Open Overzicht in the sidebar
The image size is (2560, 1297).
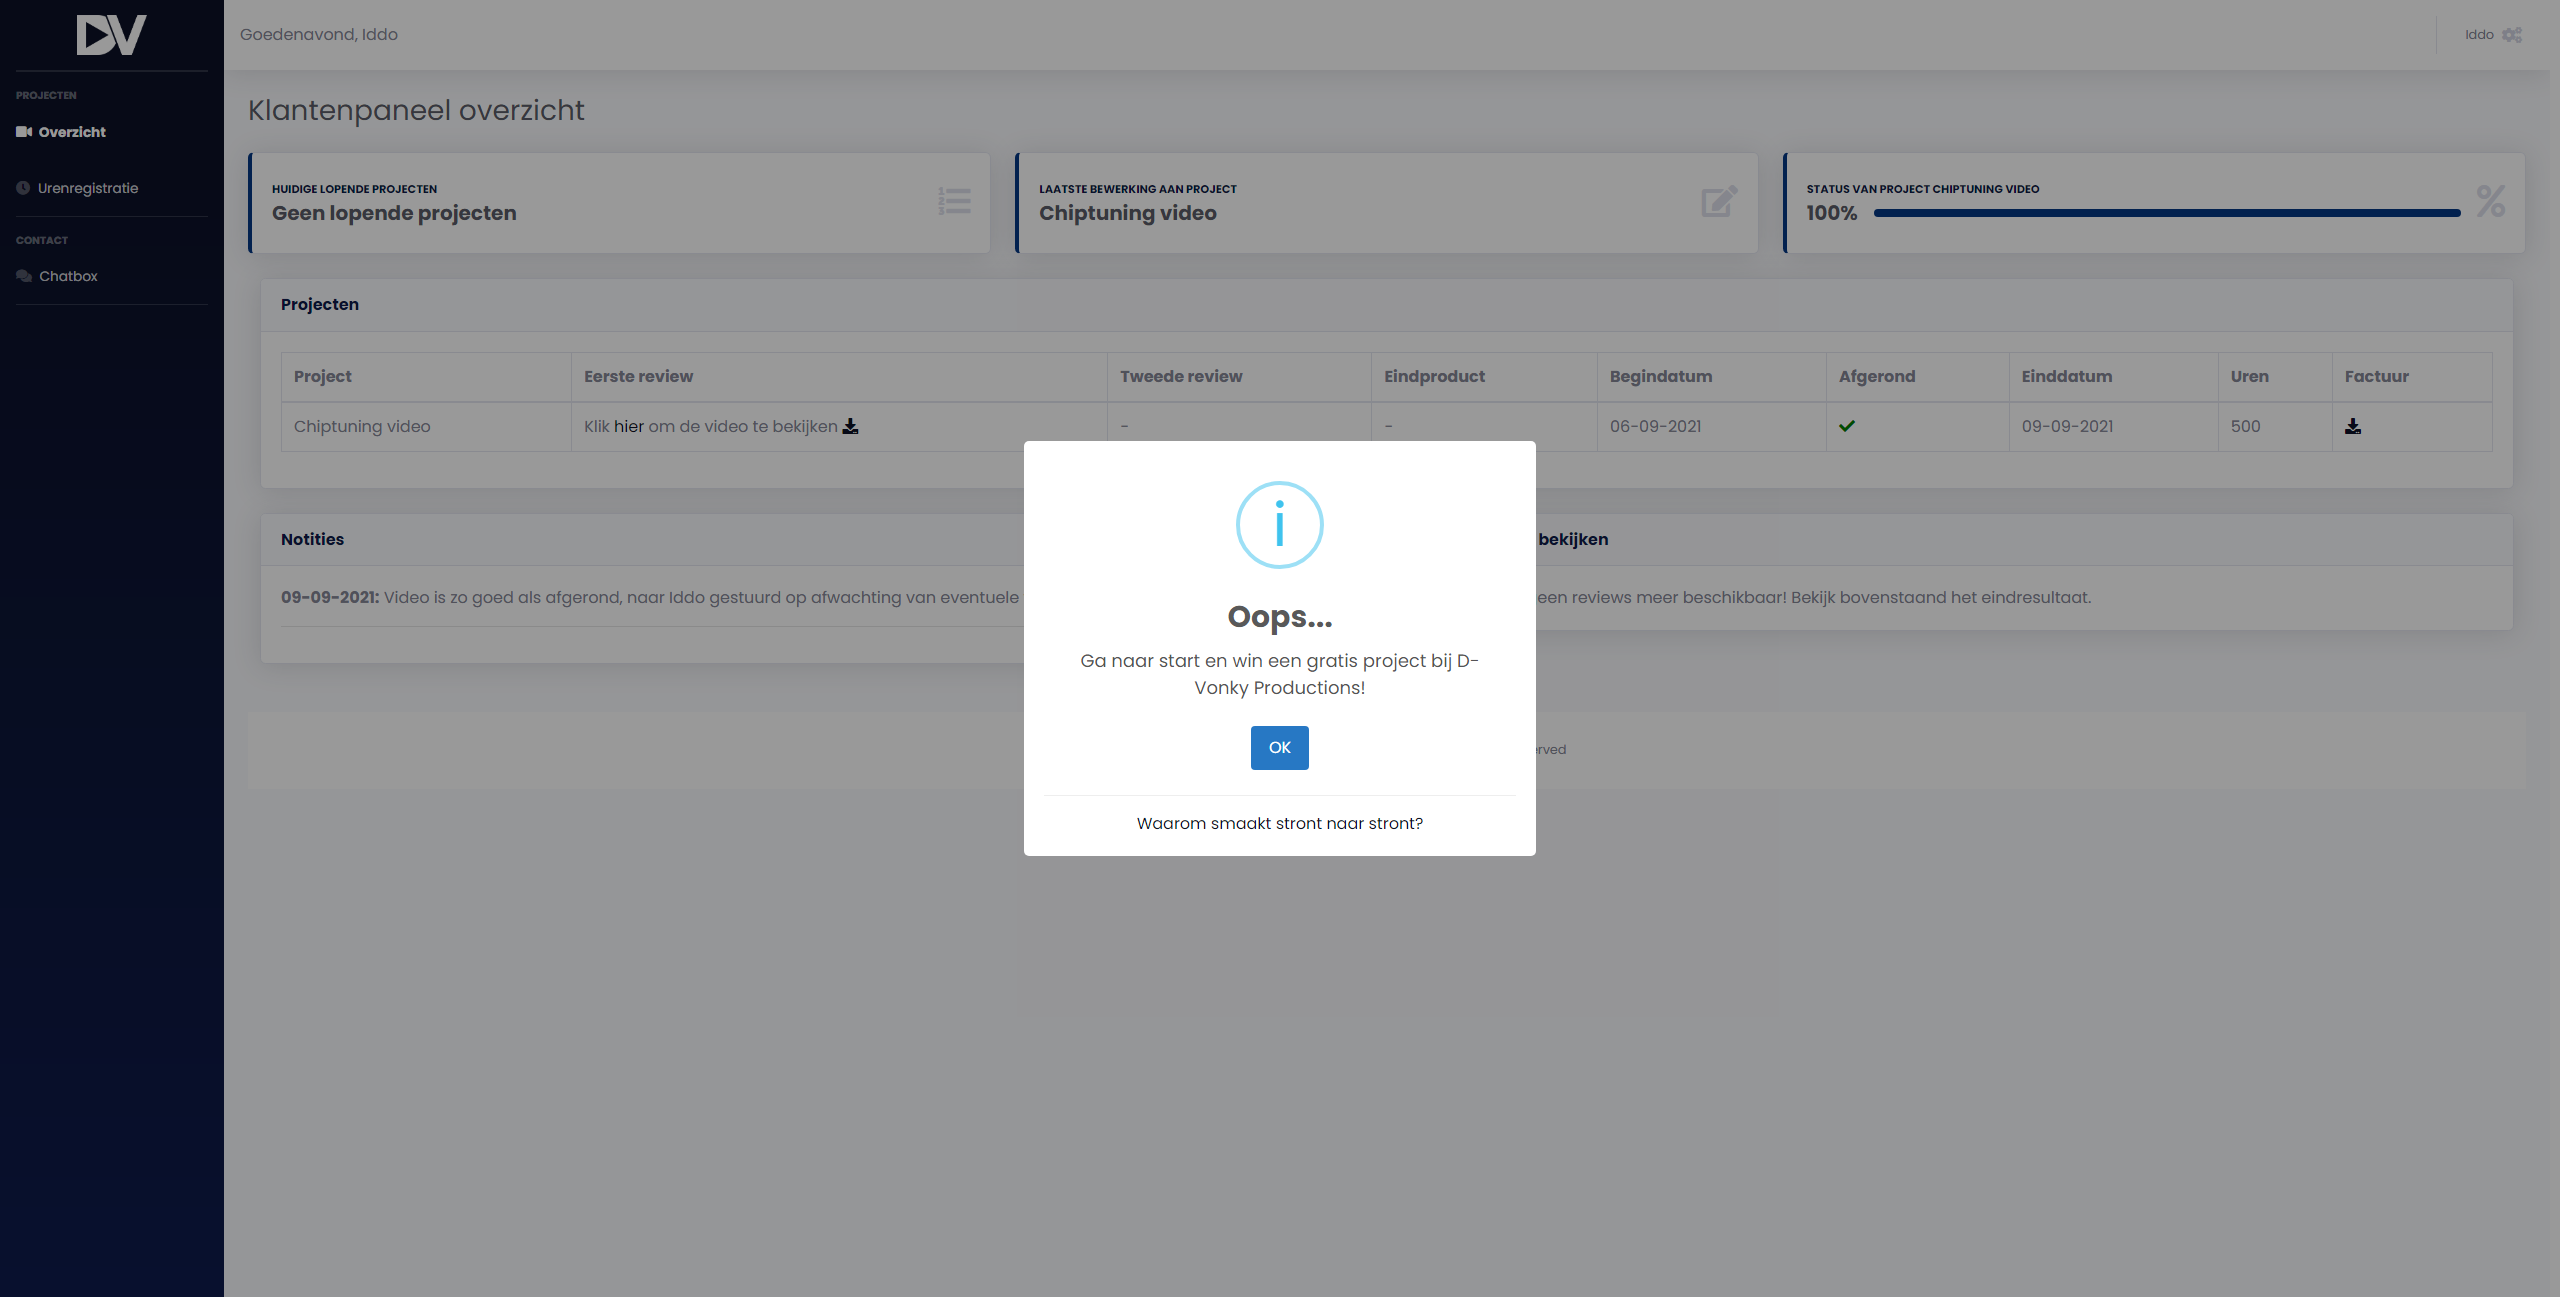pyautogui.click(x=71, y=132)
